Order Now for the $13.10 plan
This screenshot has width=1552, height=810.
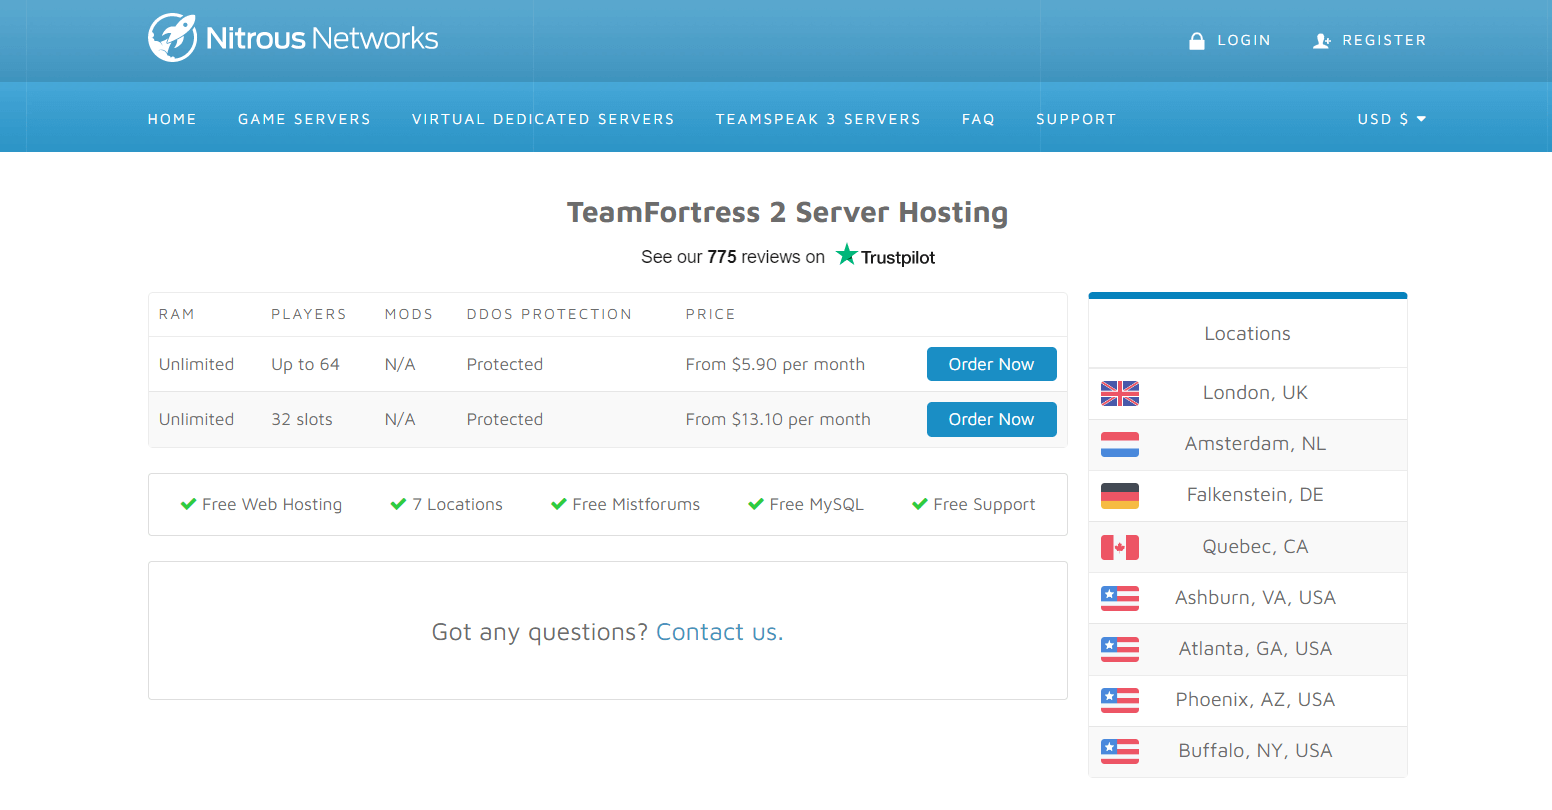(x=992, y=419)
